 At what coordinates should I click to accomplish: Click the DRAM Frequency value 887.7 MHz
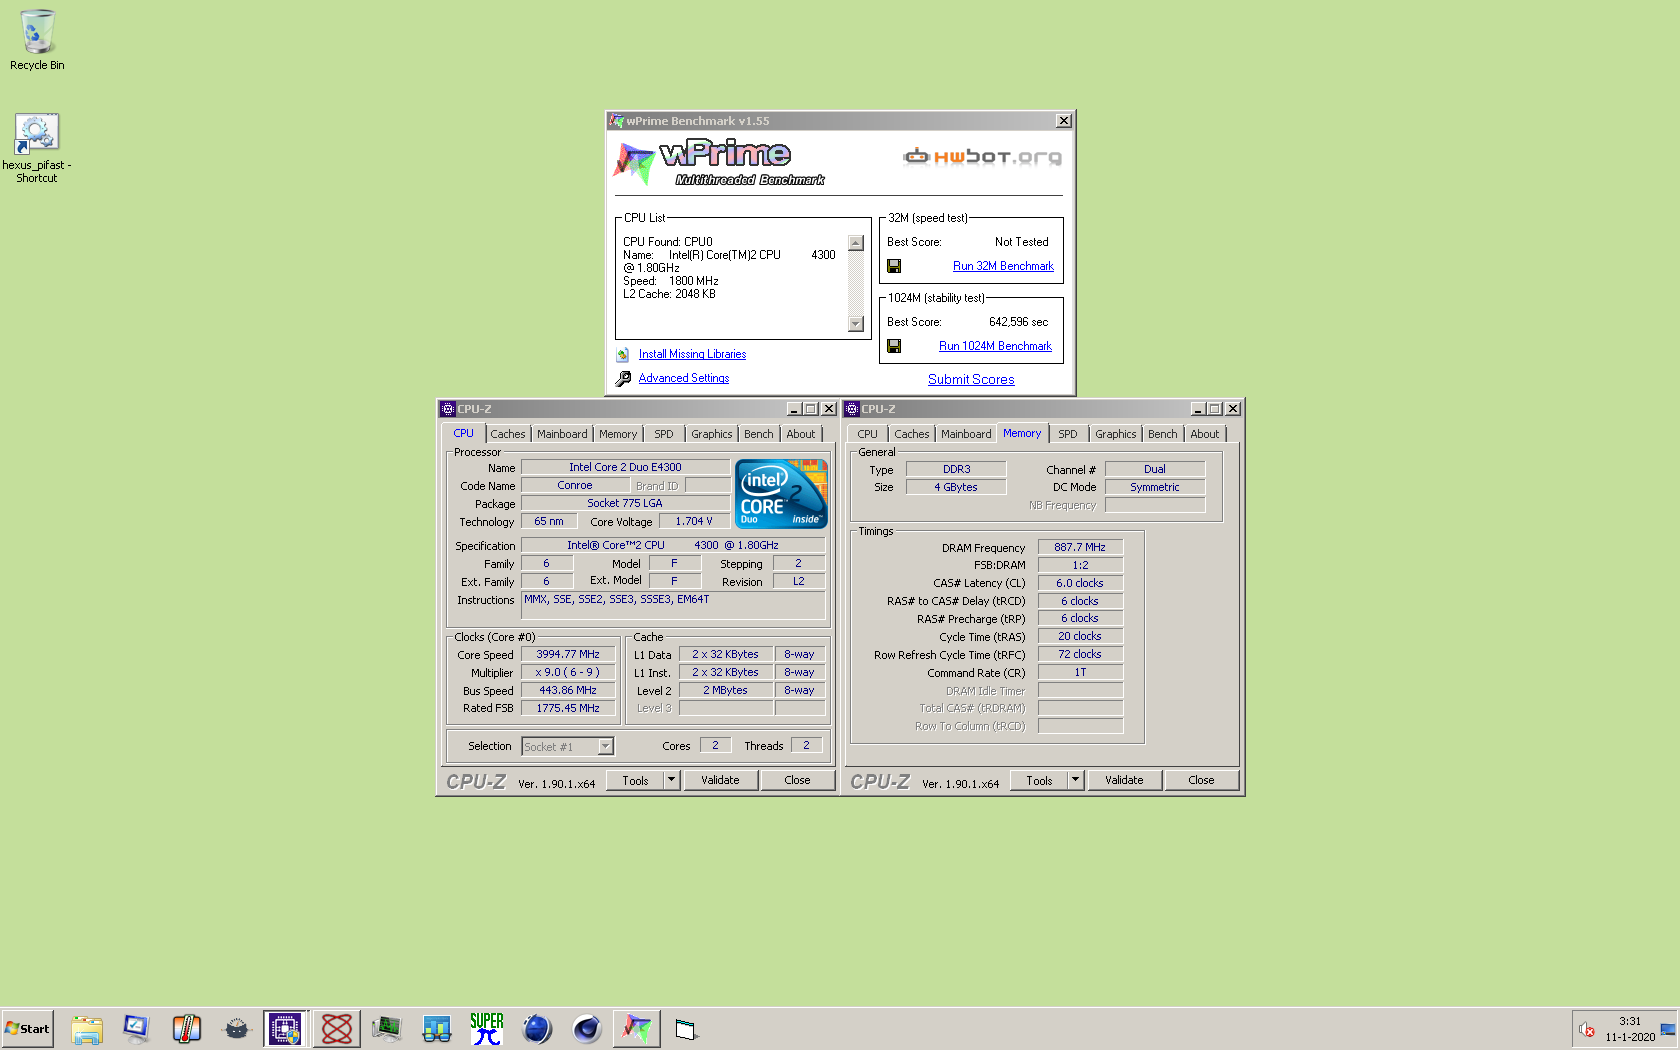coord(1080,548)
